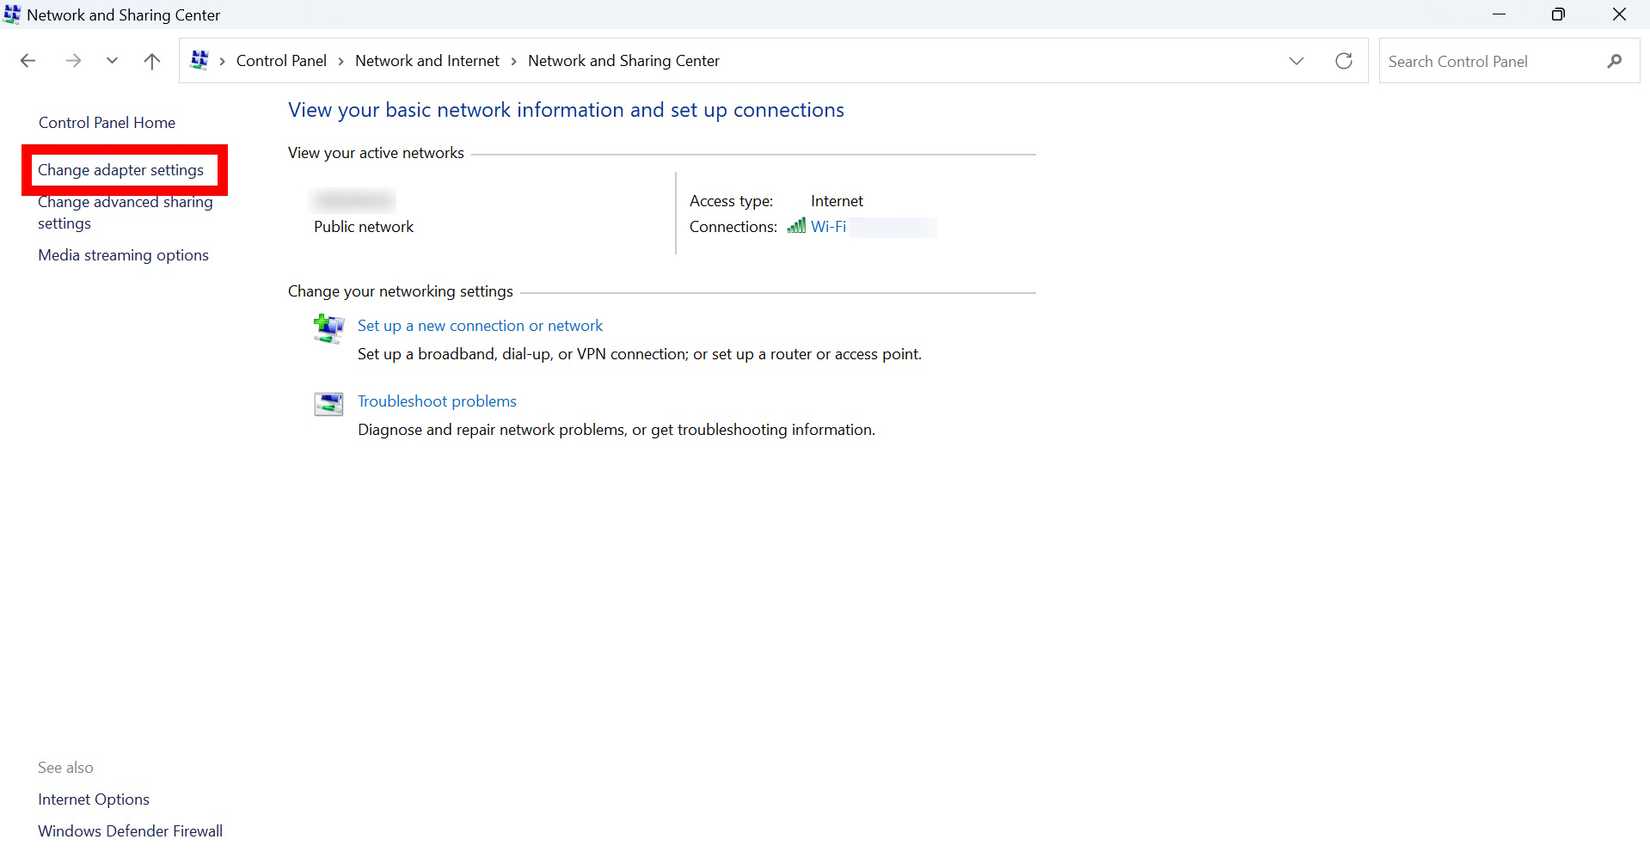Click the 'Access type:' label

point(731,201)
